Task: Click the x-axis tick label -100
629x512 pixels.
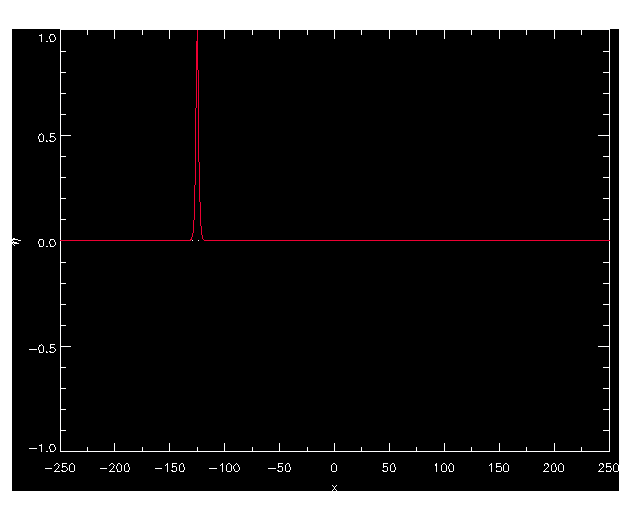Action: pos(225,469)
